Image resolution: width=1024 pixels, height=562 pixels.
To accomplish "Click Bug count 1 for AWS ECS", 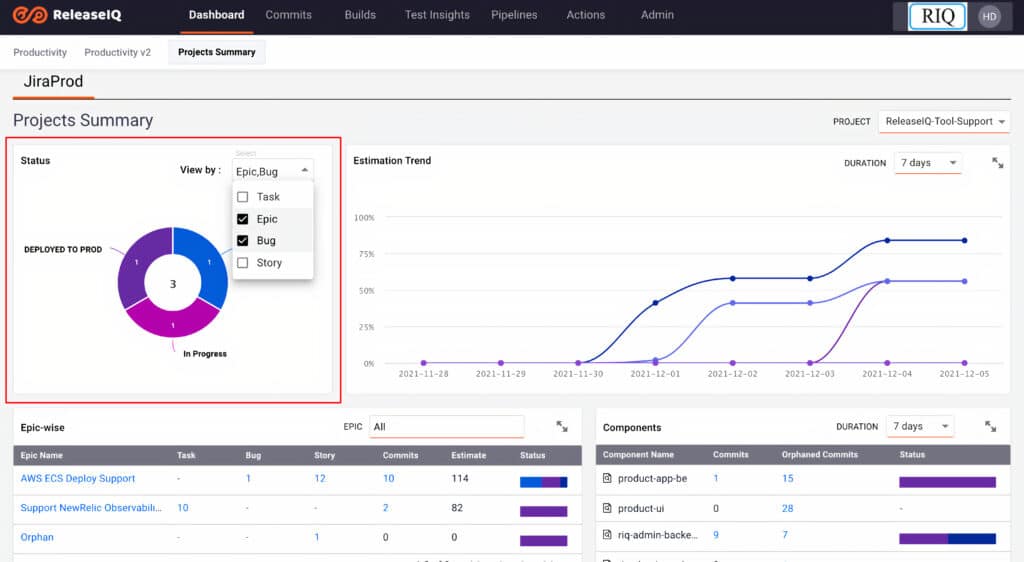I will coord(248,478).
